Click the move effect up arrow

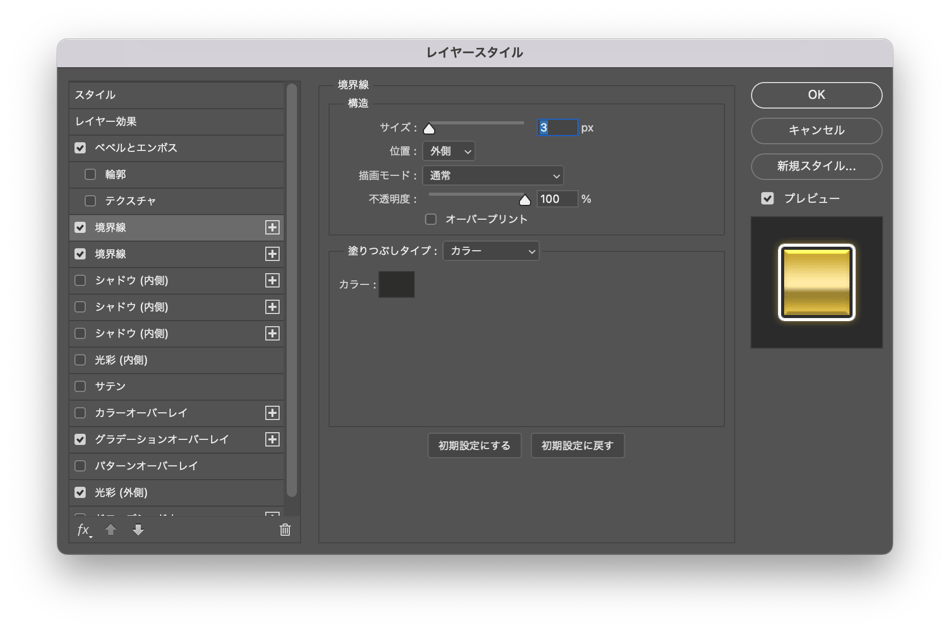click(111, 530)
